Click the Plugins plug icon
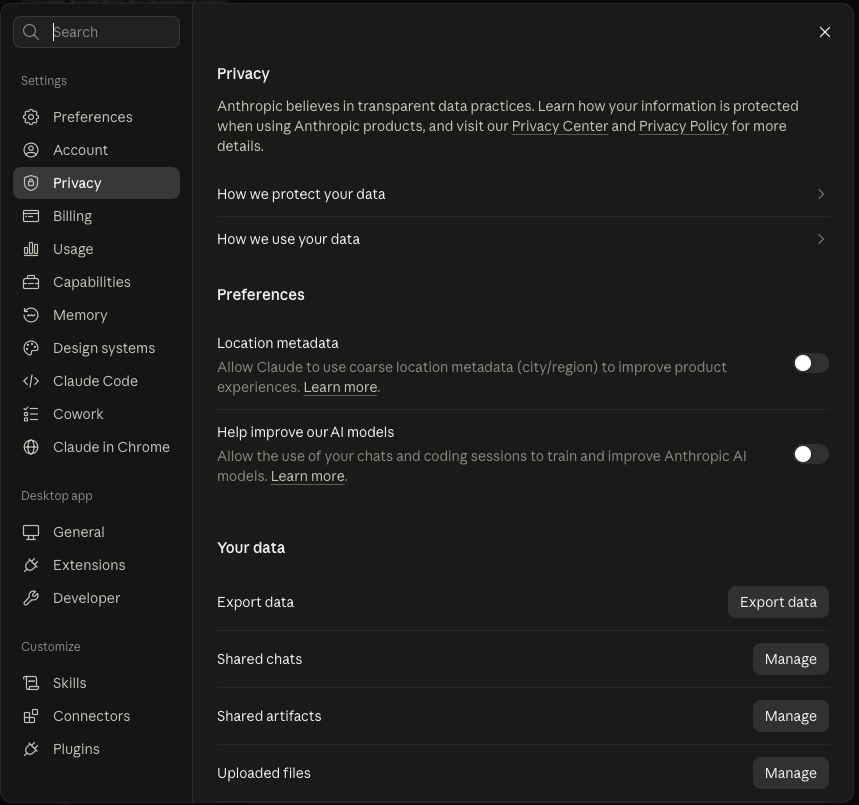This screenshot has width=859, height=805. [31, 749]
